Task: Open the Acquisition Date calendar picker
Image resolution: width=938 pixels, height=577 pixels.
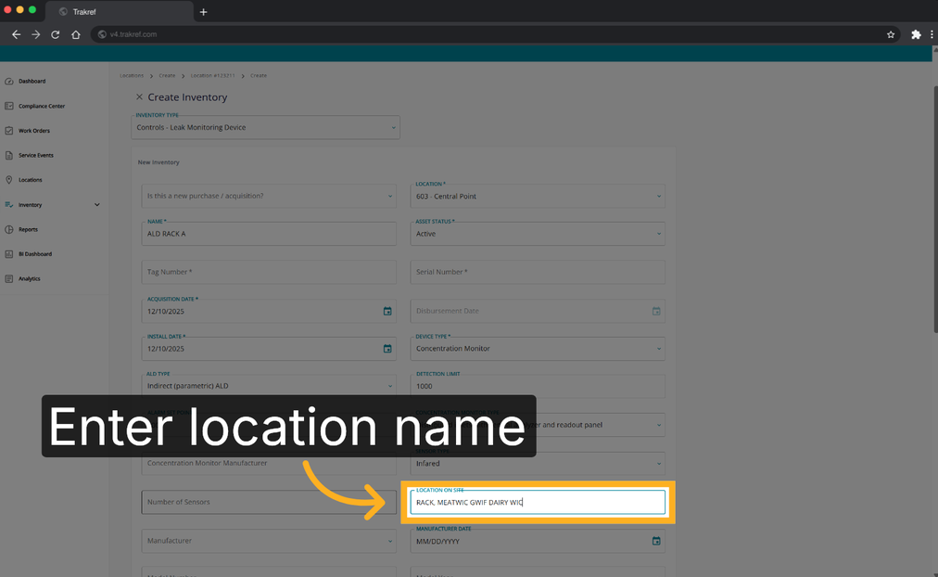Action: [x=387, y=311]
